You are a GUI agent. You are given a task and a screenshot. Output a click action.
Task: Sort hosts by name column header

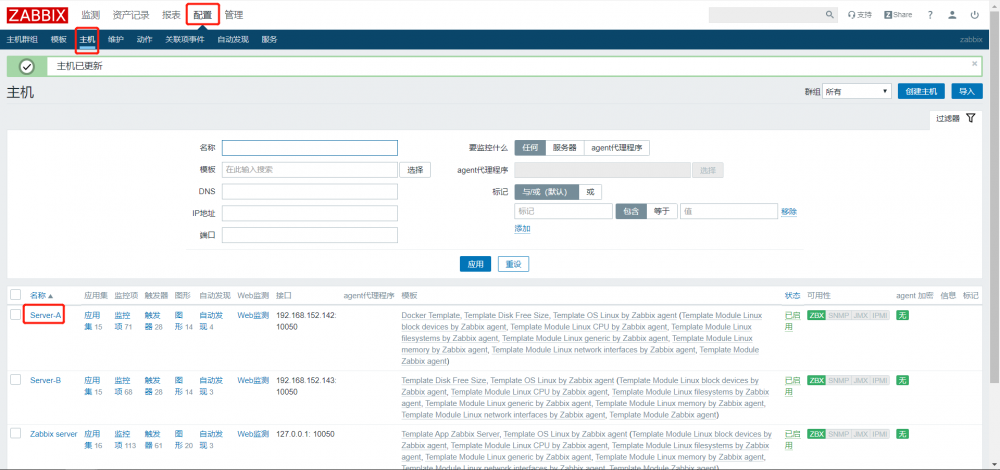tap(41, 295)
